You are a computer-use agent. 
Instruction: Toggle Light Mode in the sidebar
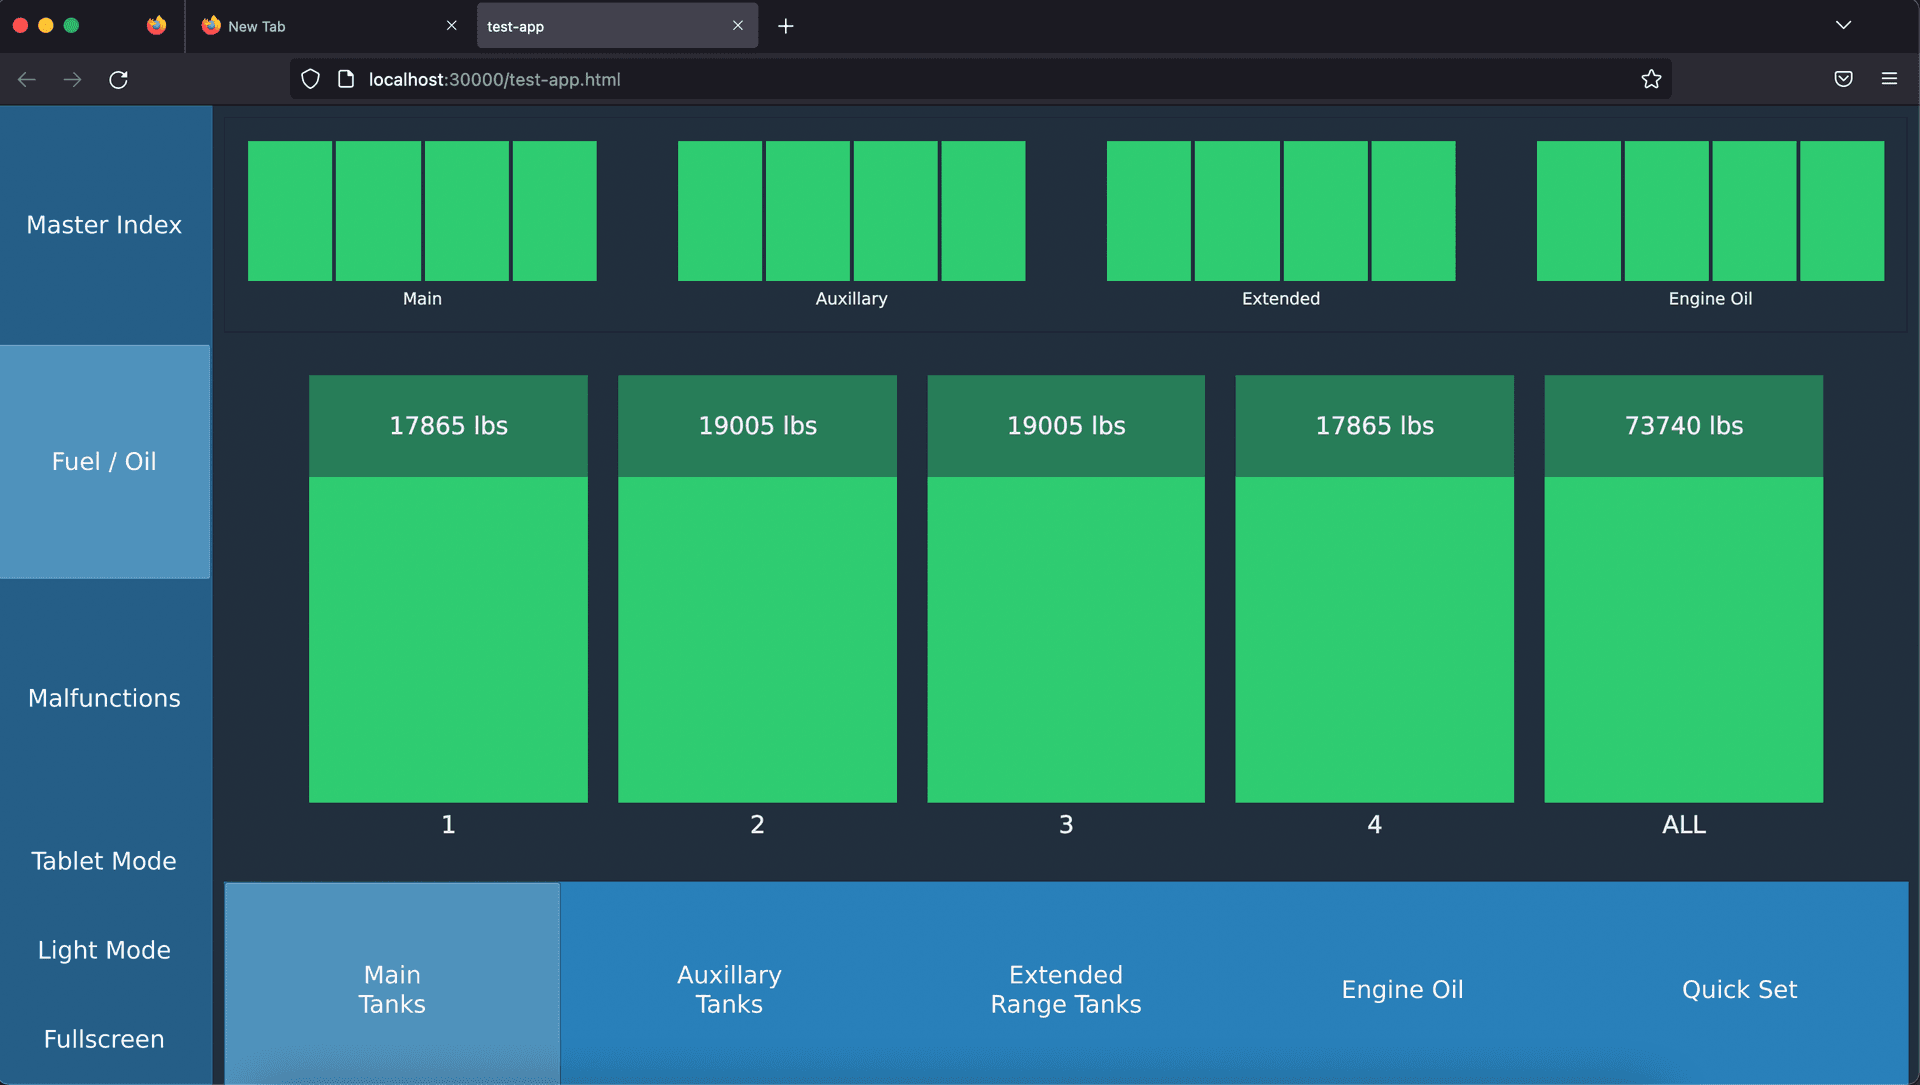(104, 950)
